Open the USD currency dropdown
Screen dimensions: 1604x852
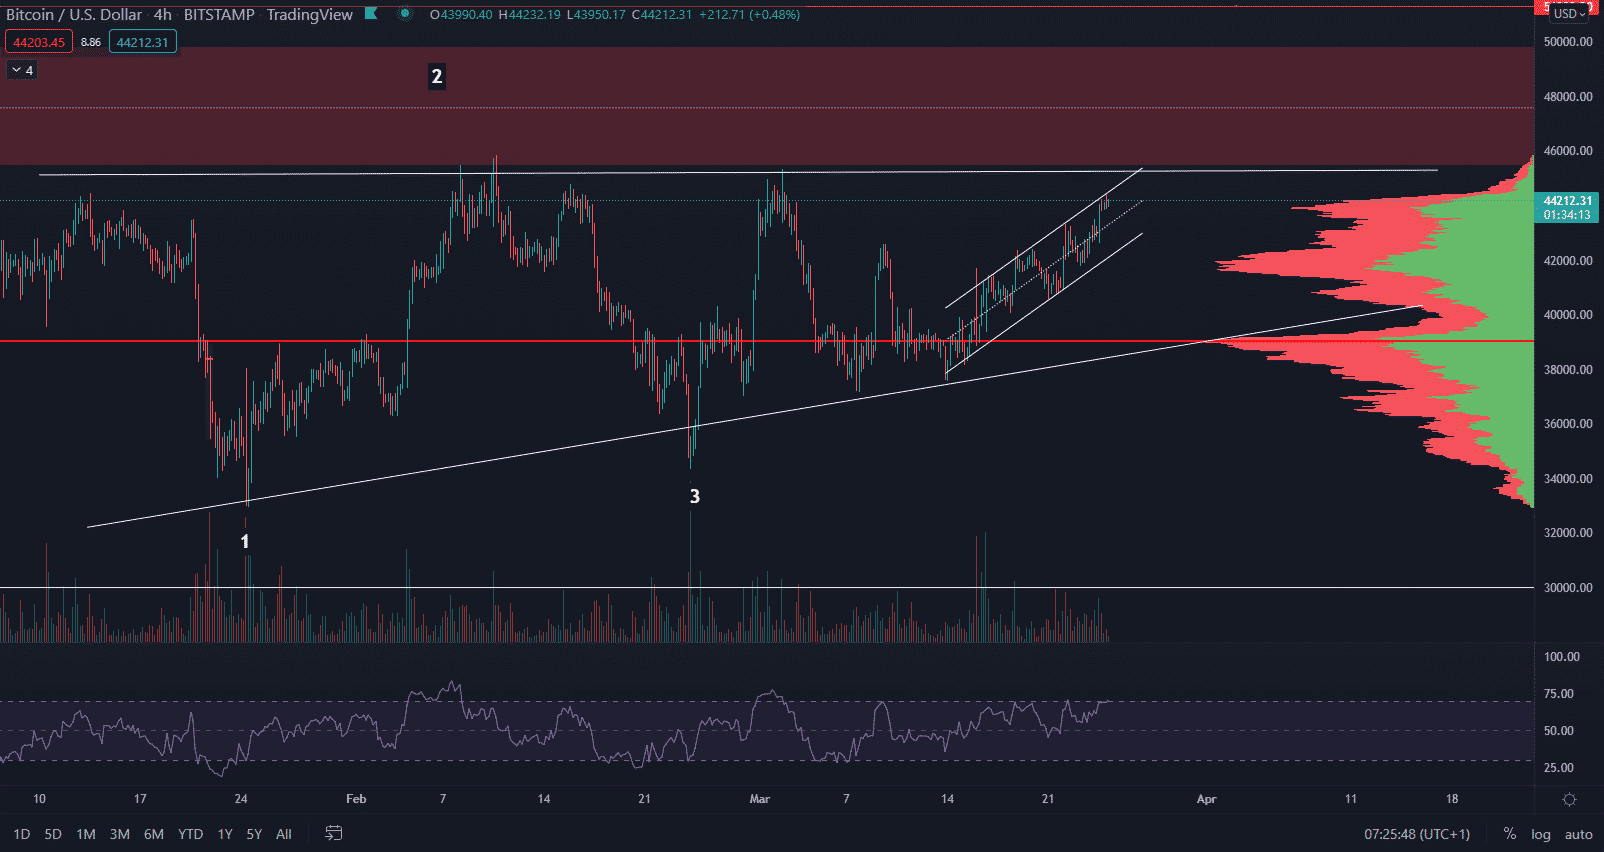coord(1569,13)
